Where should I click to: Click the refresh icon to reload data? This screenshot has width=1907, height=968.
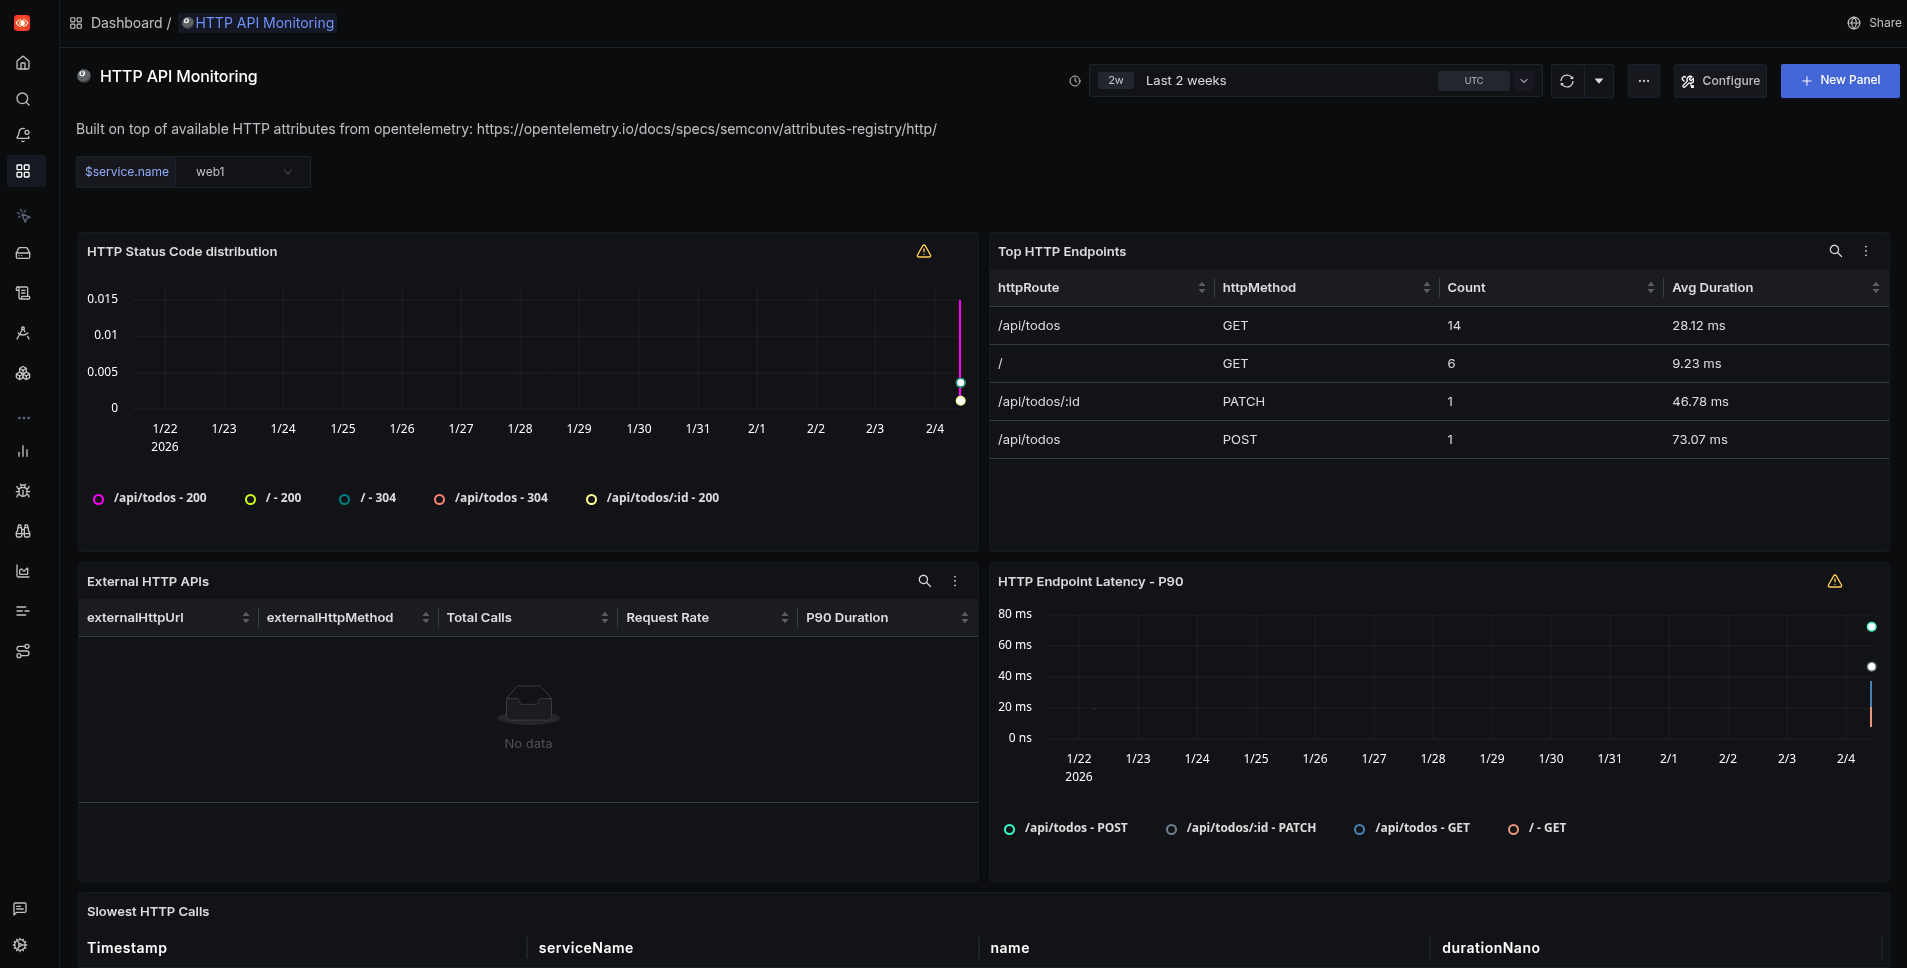[x=1567, y=81]
